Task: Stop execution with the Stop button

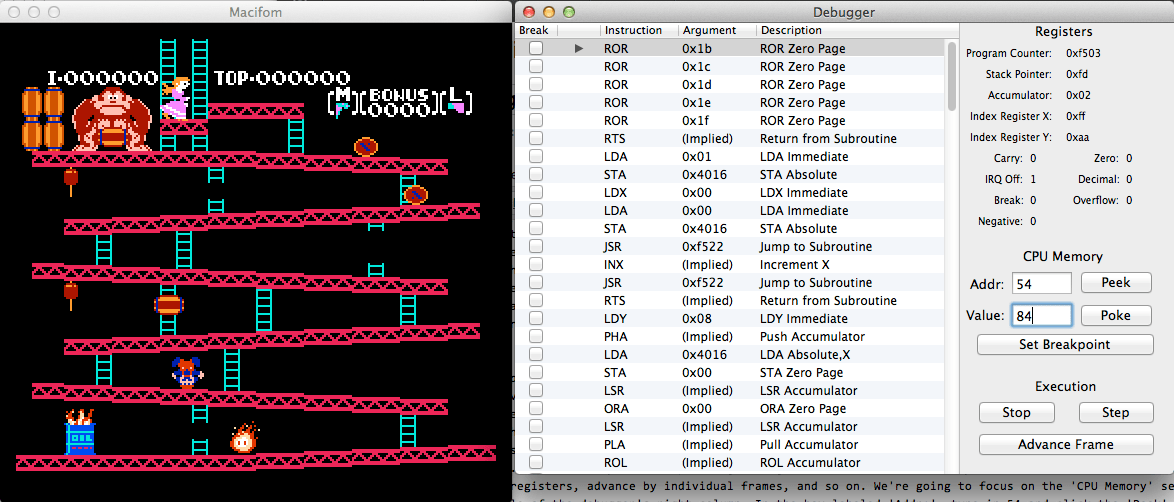Action: pos(1016,413)
